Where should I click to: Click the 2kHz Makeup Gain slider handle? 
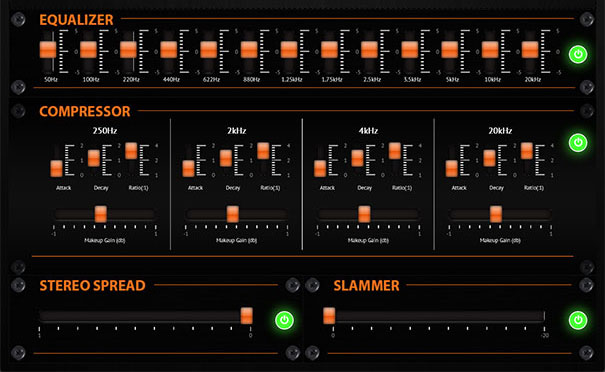pos(233,214)
